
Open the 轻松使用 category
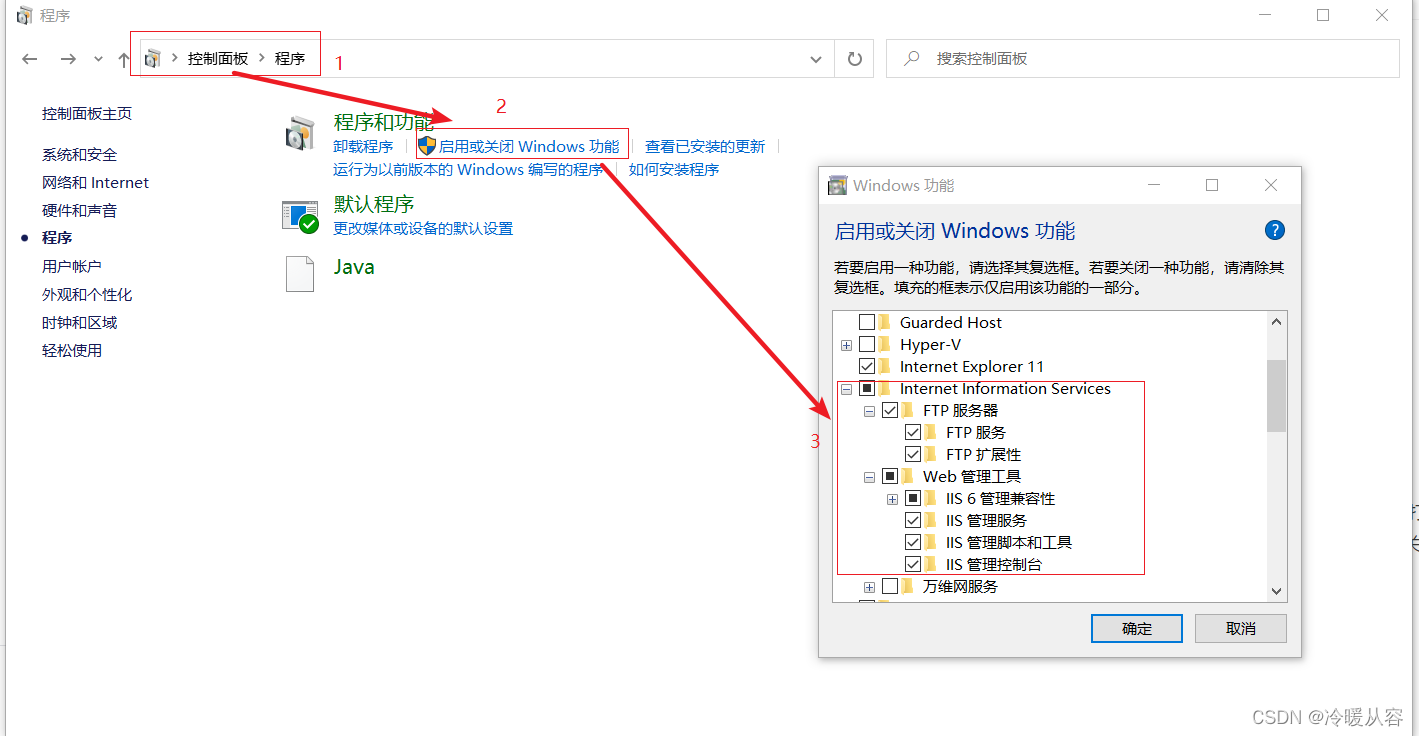pos(72,351)
